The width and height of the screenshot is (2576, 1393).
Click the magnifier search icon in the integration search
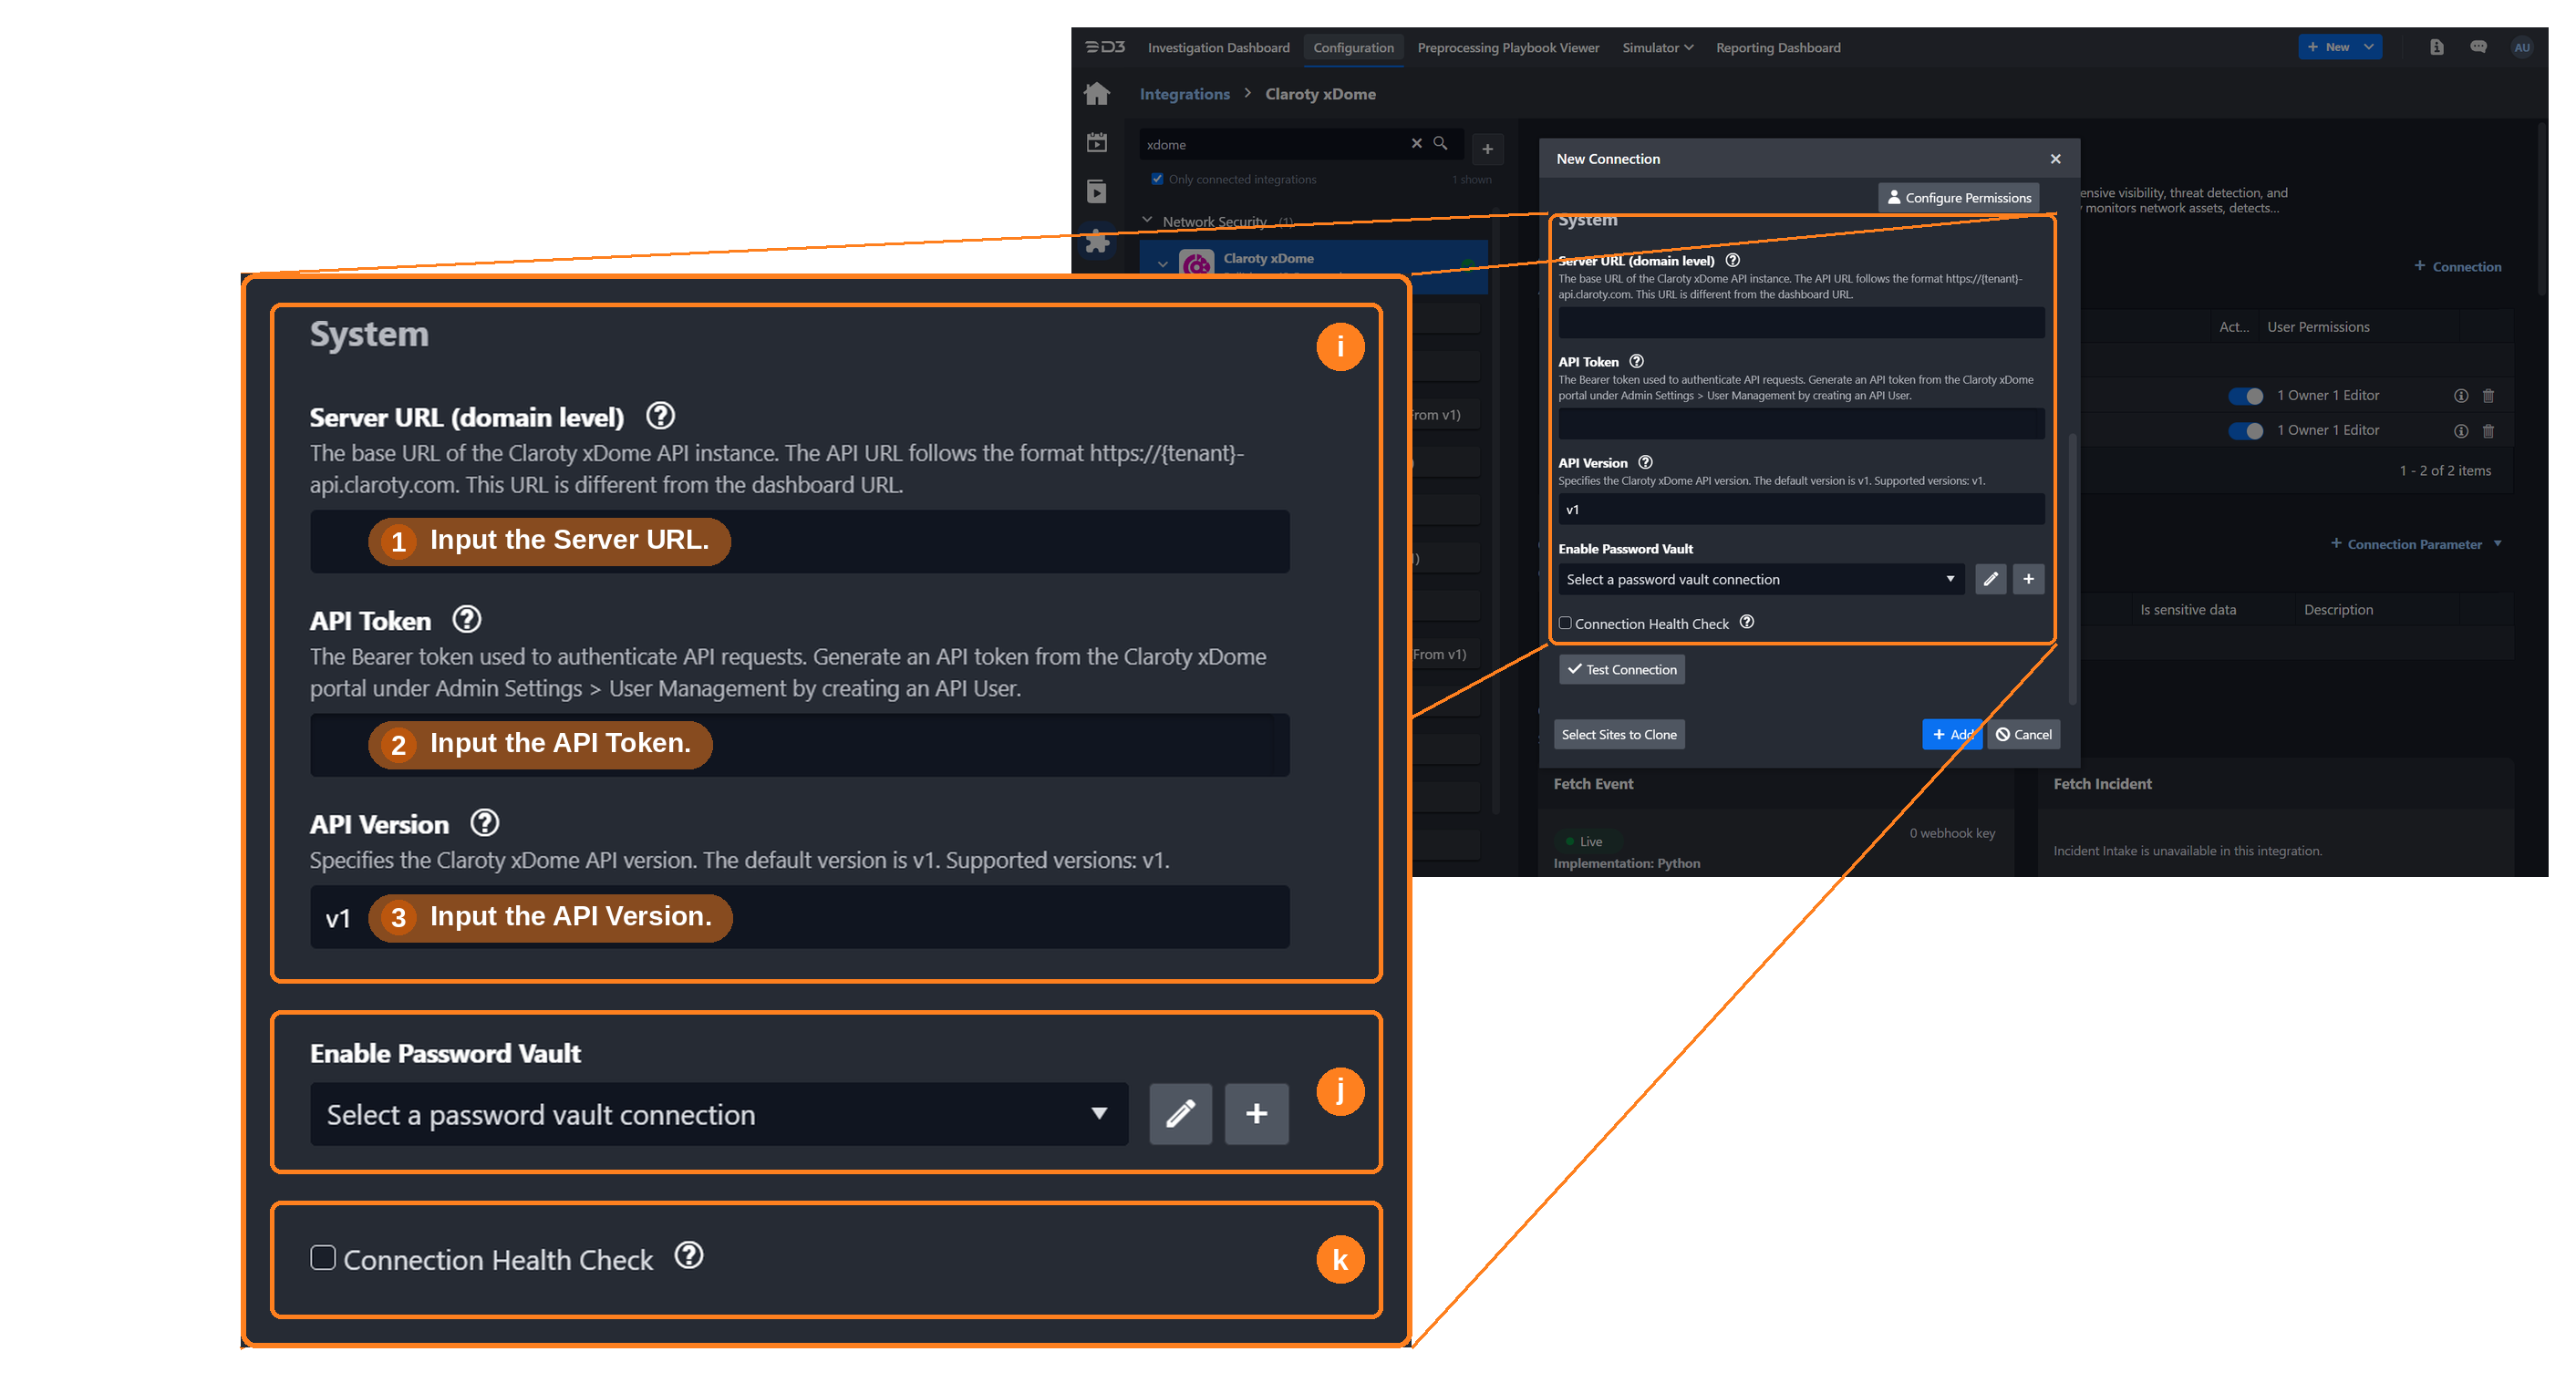1440,143
